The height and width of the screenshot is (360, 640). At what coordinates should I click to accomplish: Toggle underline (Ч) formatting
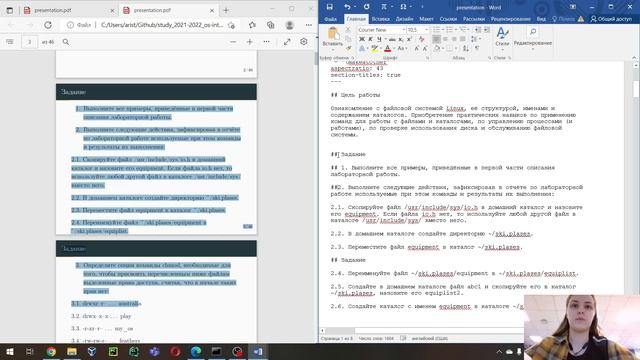(379, 39)
